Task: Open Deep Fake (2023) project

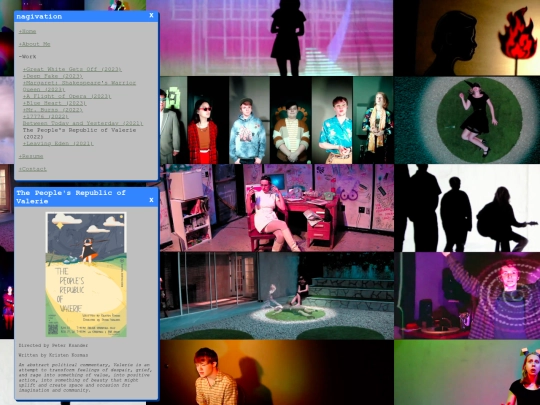Action: [x=53, y=76]
